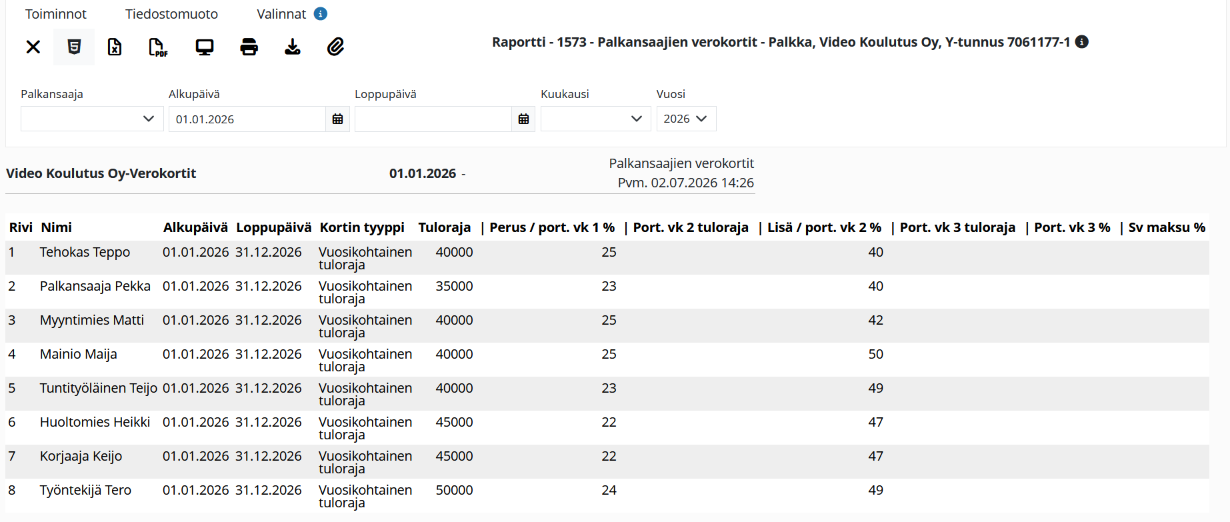This screenshot has height=522, width=1230.
Task: Select the name Mainio Maija
Action: (79, 354)
